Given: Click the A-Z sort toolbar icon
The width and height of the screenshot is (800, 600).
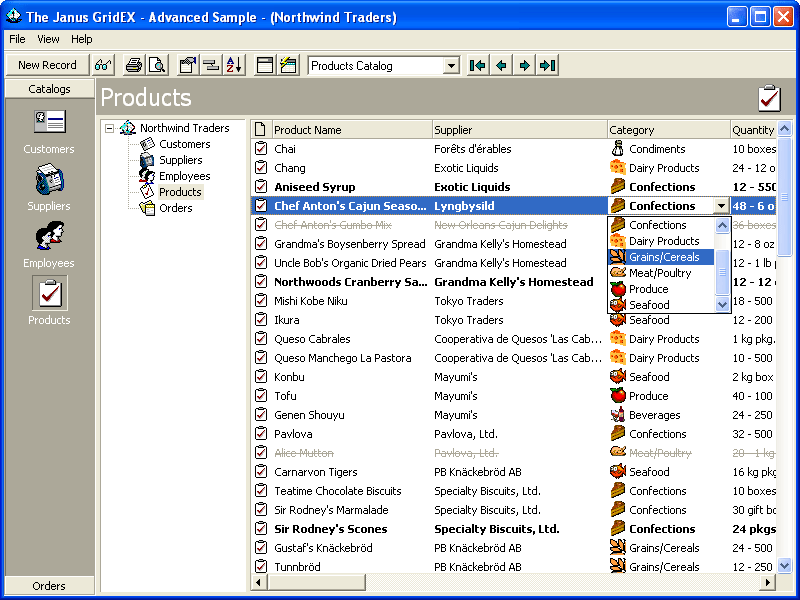Looking at the screenshot, I should (234, 65).
